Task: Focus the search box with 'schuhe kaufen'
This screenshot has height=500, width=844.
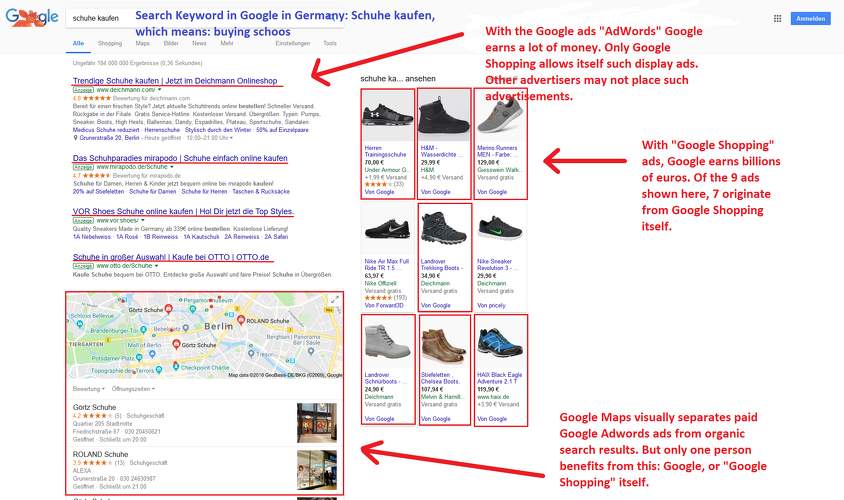Action: point(205,18)
